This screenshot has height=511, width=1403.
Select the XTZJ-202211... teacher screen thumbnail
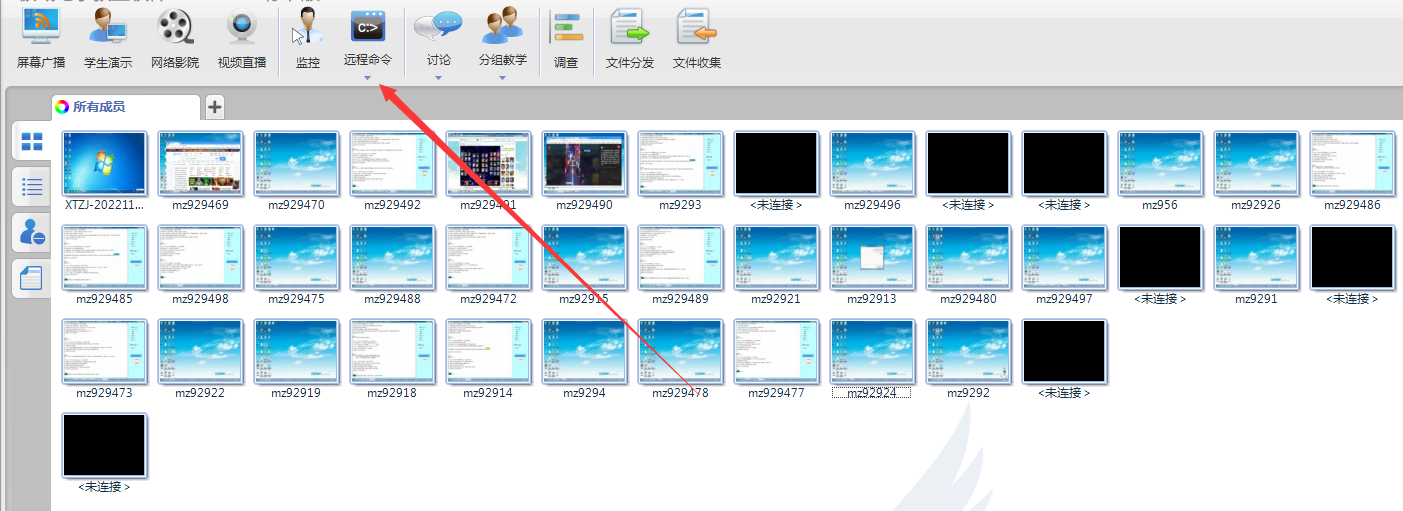point(105,163)
